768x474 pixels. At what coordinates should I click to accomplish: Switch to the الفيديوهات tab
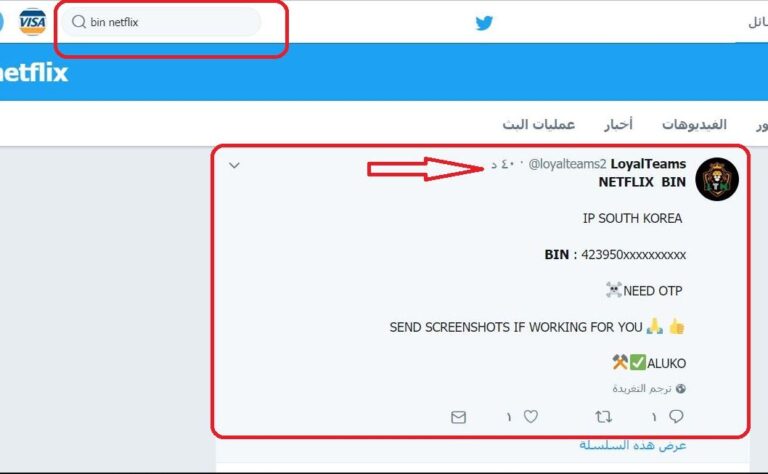point(694,125)
